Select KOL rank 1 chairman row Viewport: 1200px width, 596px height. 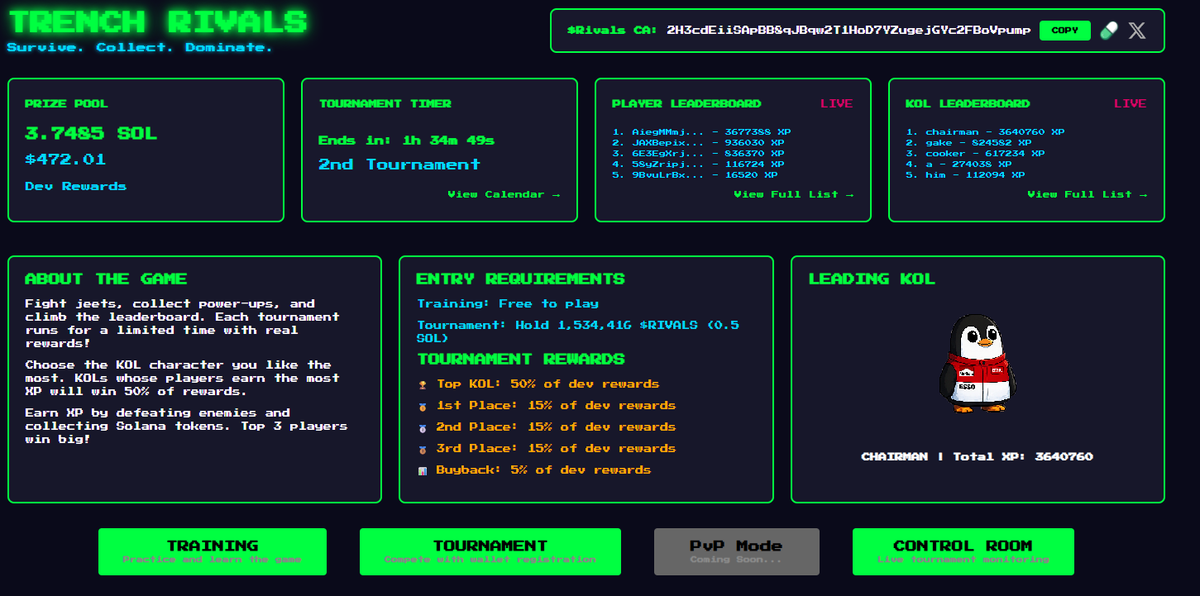(x=985, y=132)
